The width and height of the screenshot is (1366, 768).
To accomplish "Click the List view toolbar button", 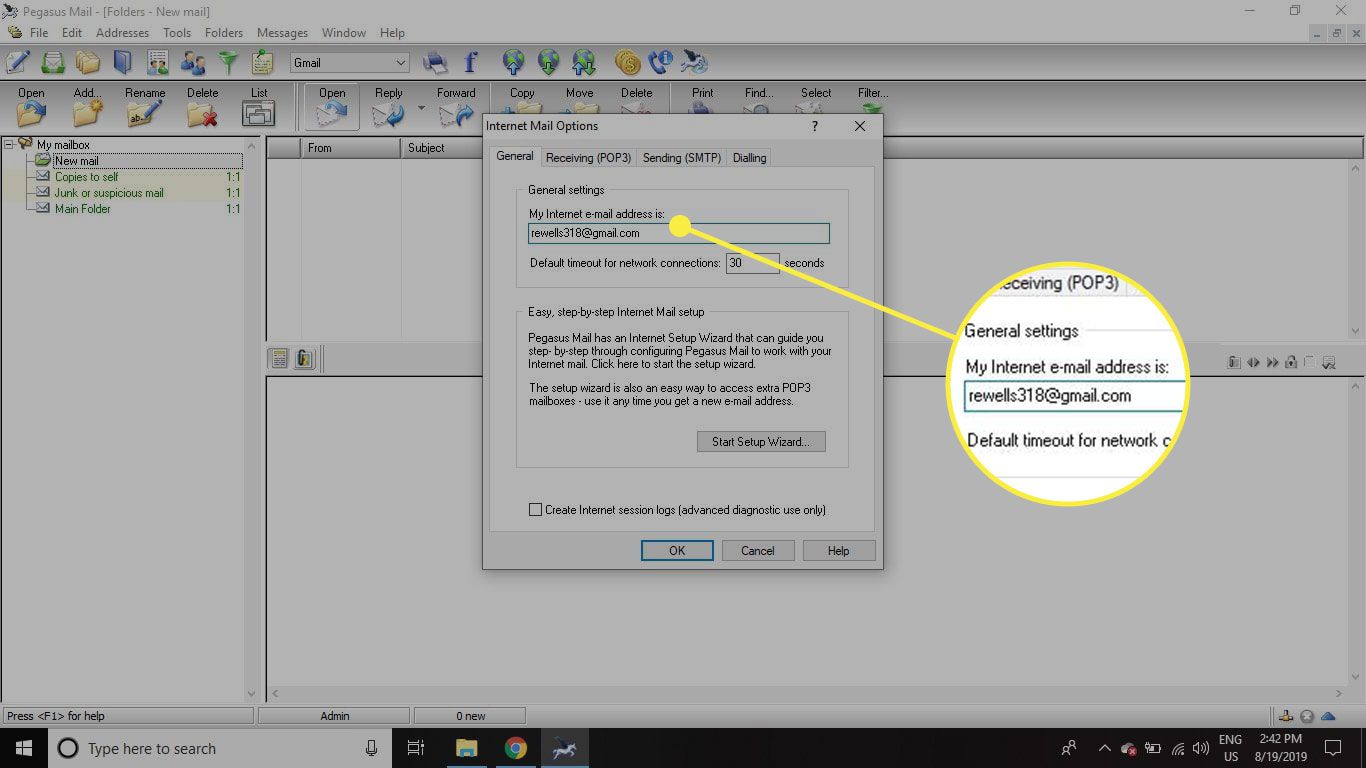I will [x=259, y=106].
